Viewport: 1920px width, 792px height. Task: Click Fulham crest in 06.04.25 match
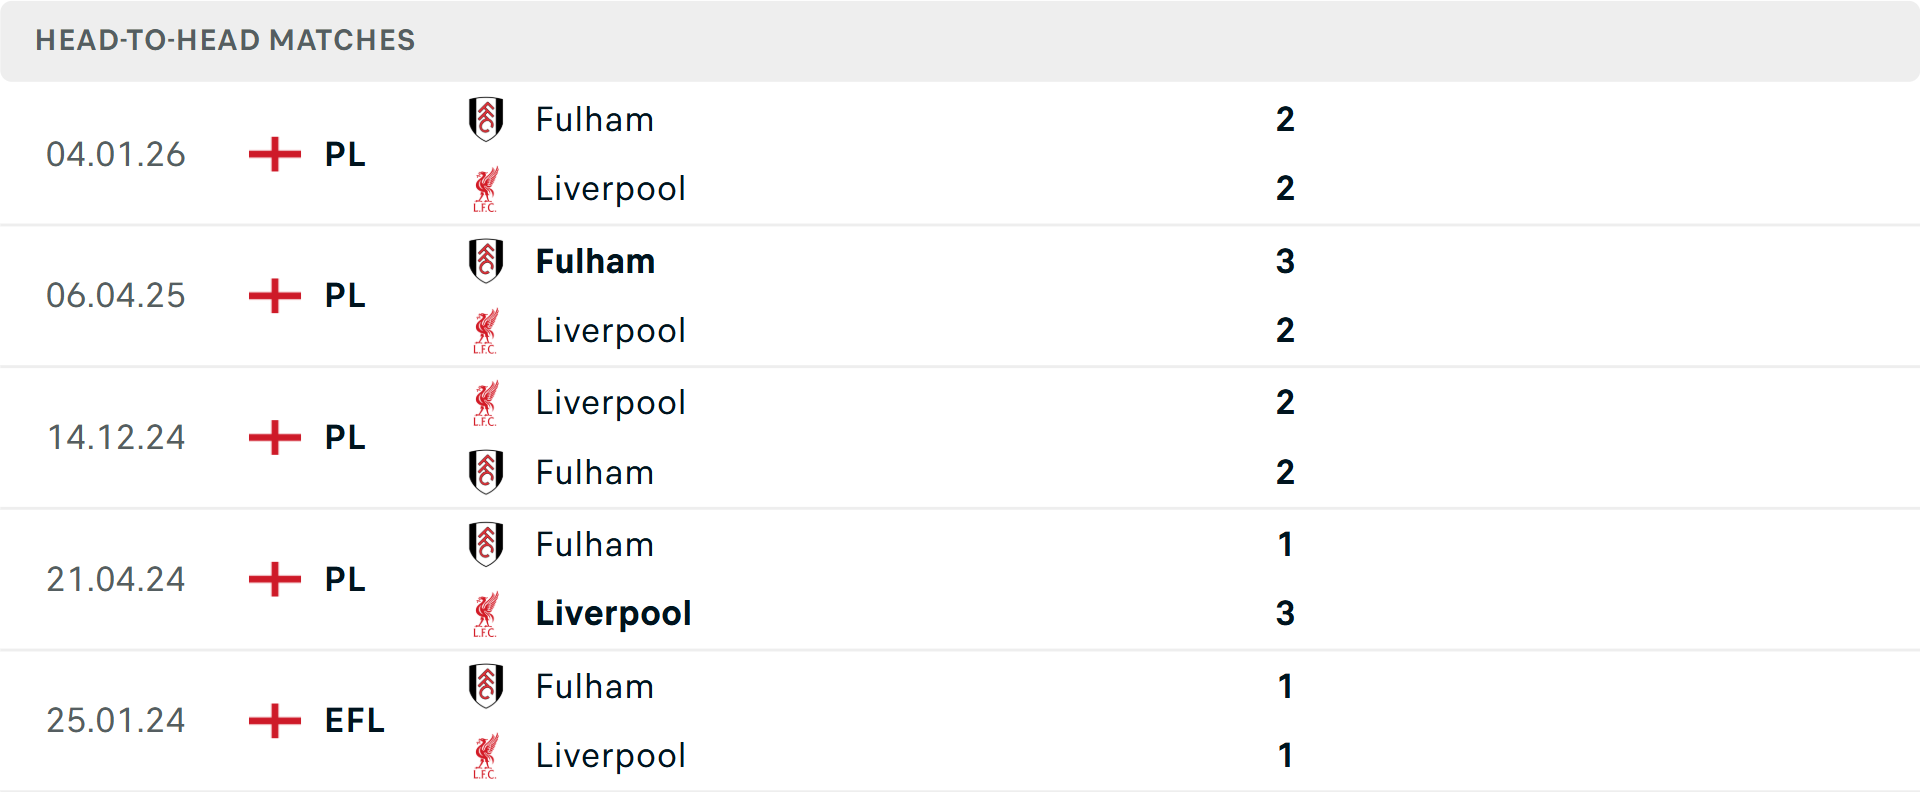486,261
